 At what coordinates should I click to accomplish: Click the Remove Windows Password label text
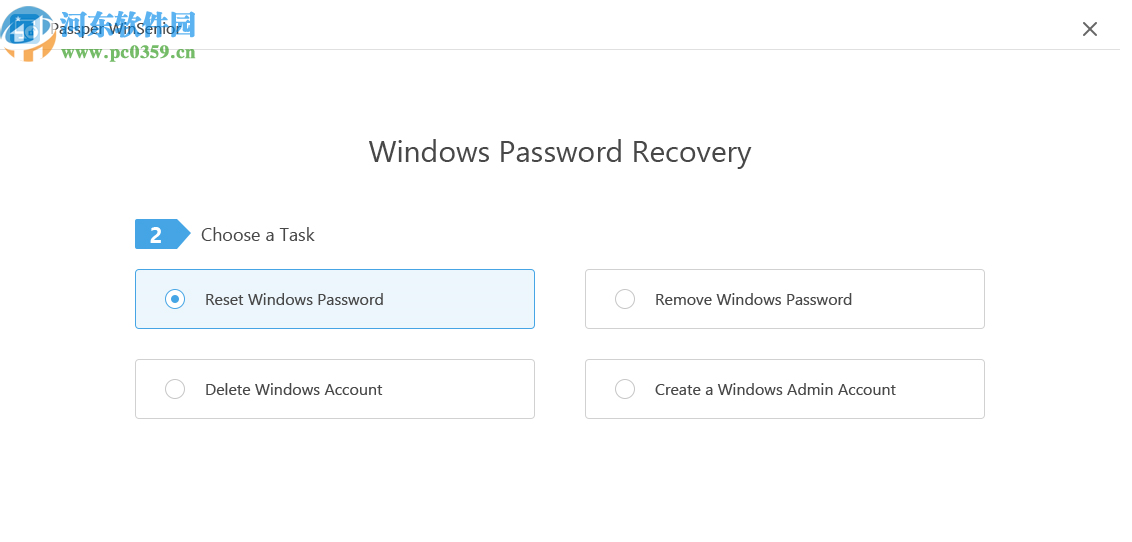pyautogui.click(x=753, y=299)
